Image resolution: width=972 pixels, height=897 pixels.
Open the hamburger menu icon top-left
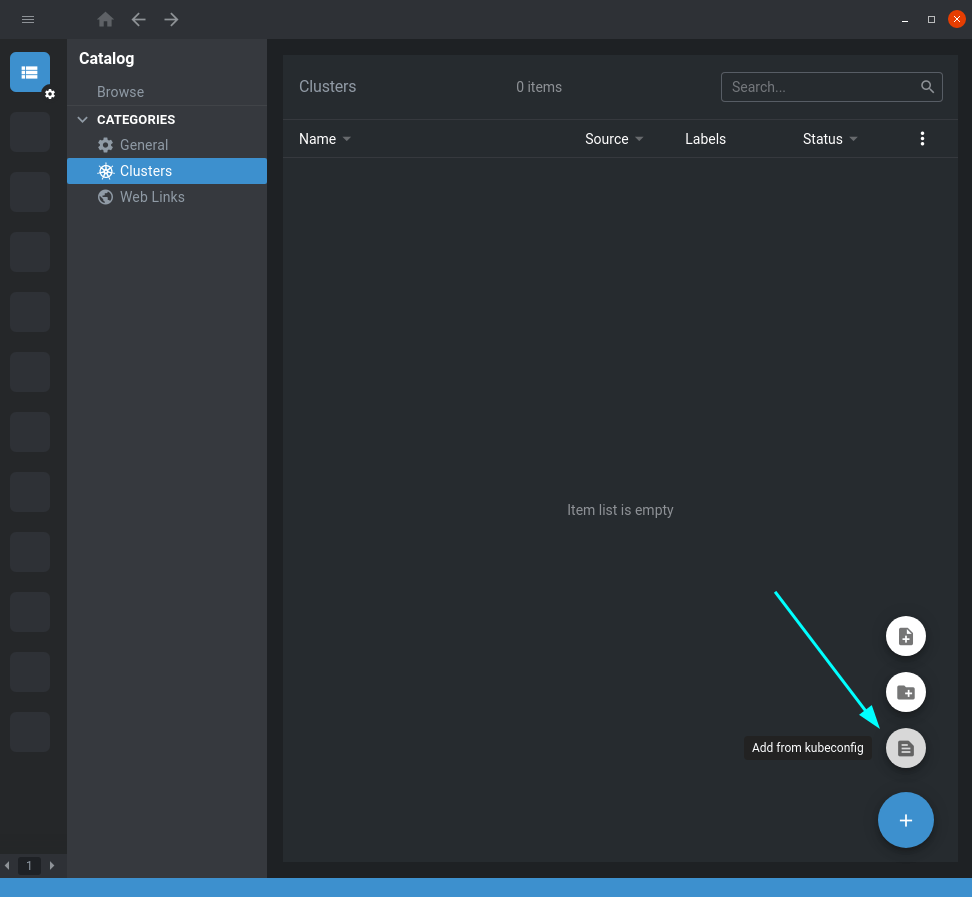click(x=28, y=19)
